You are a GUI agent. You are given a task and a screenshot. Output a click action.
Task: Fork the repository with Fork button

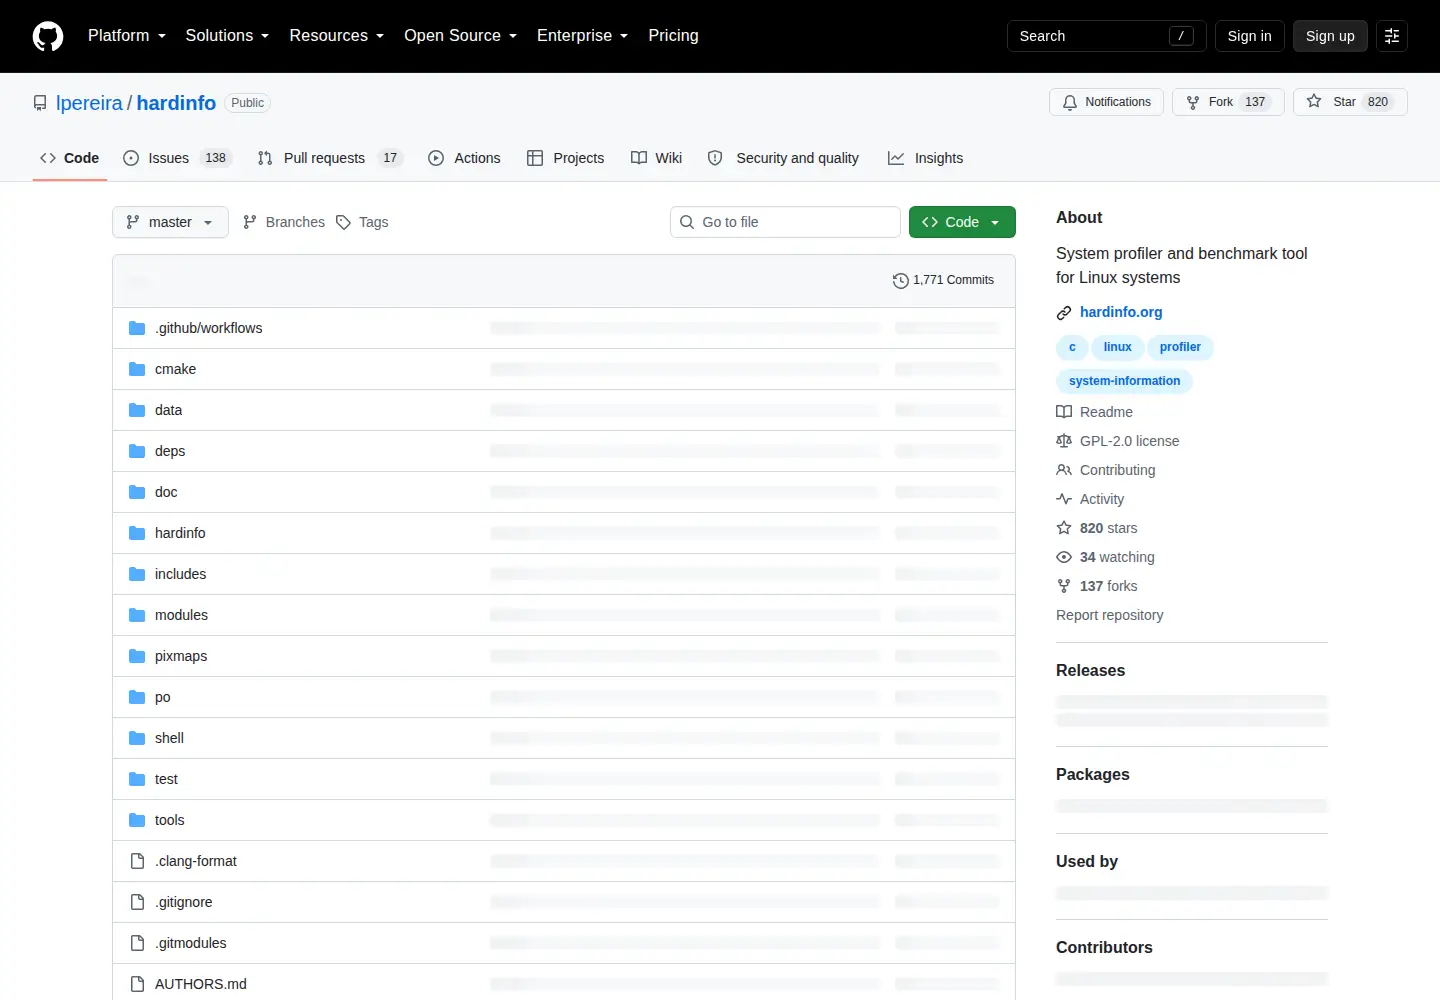coord(1228,102)
